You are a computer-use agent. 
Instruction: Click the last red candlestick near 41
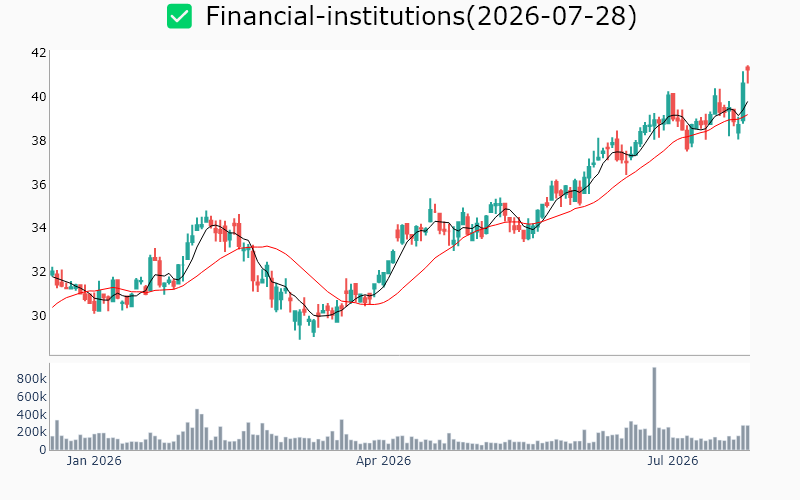click(x=747, y=74)
